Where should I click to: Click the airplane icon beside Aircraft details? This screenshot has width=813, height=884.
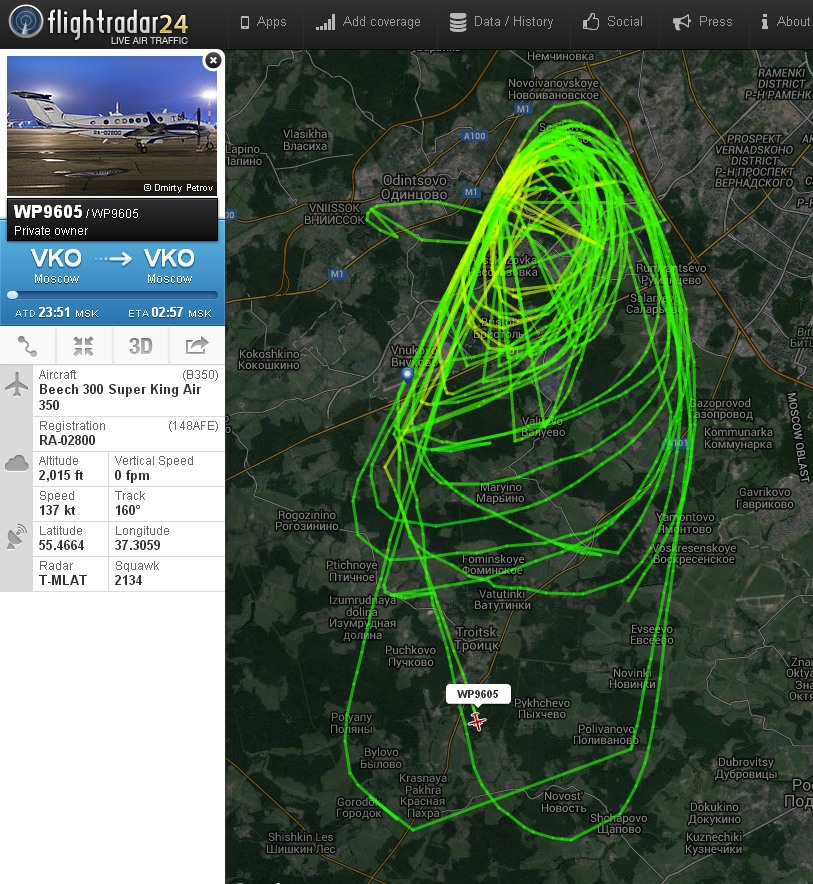click(x=16, y=384)
